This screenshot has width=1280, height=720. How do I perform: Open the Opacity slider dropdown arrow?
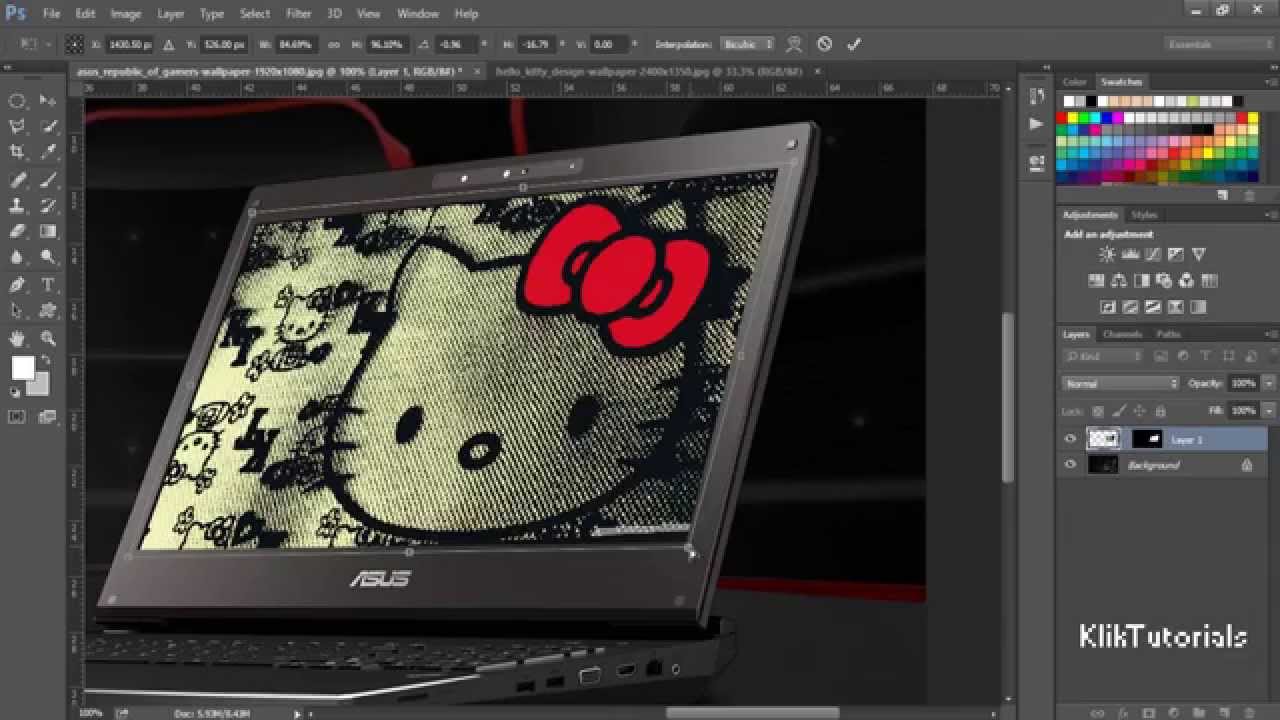coord(1269,384)
